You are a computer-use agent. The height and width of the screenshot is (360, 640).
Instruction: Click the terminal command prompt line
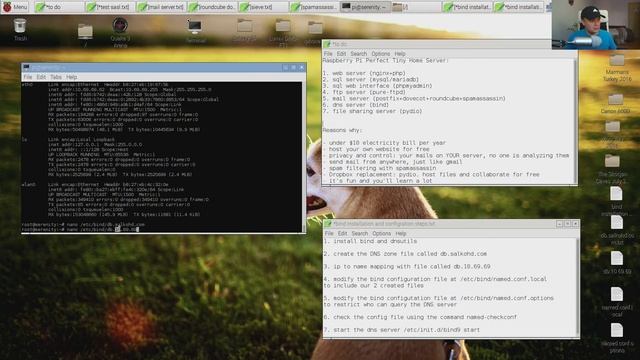tap(80, 229)
